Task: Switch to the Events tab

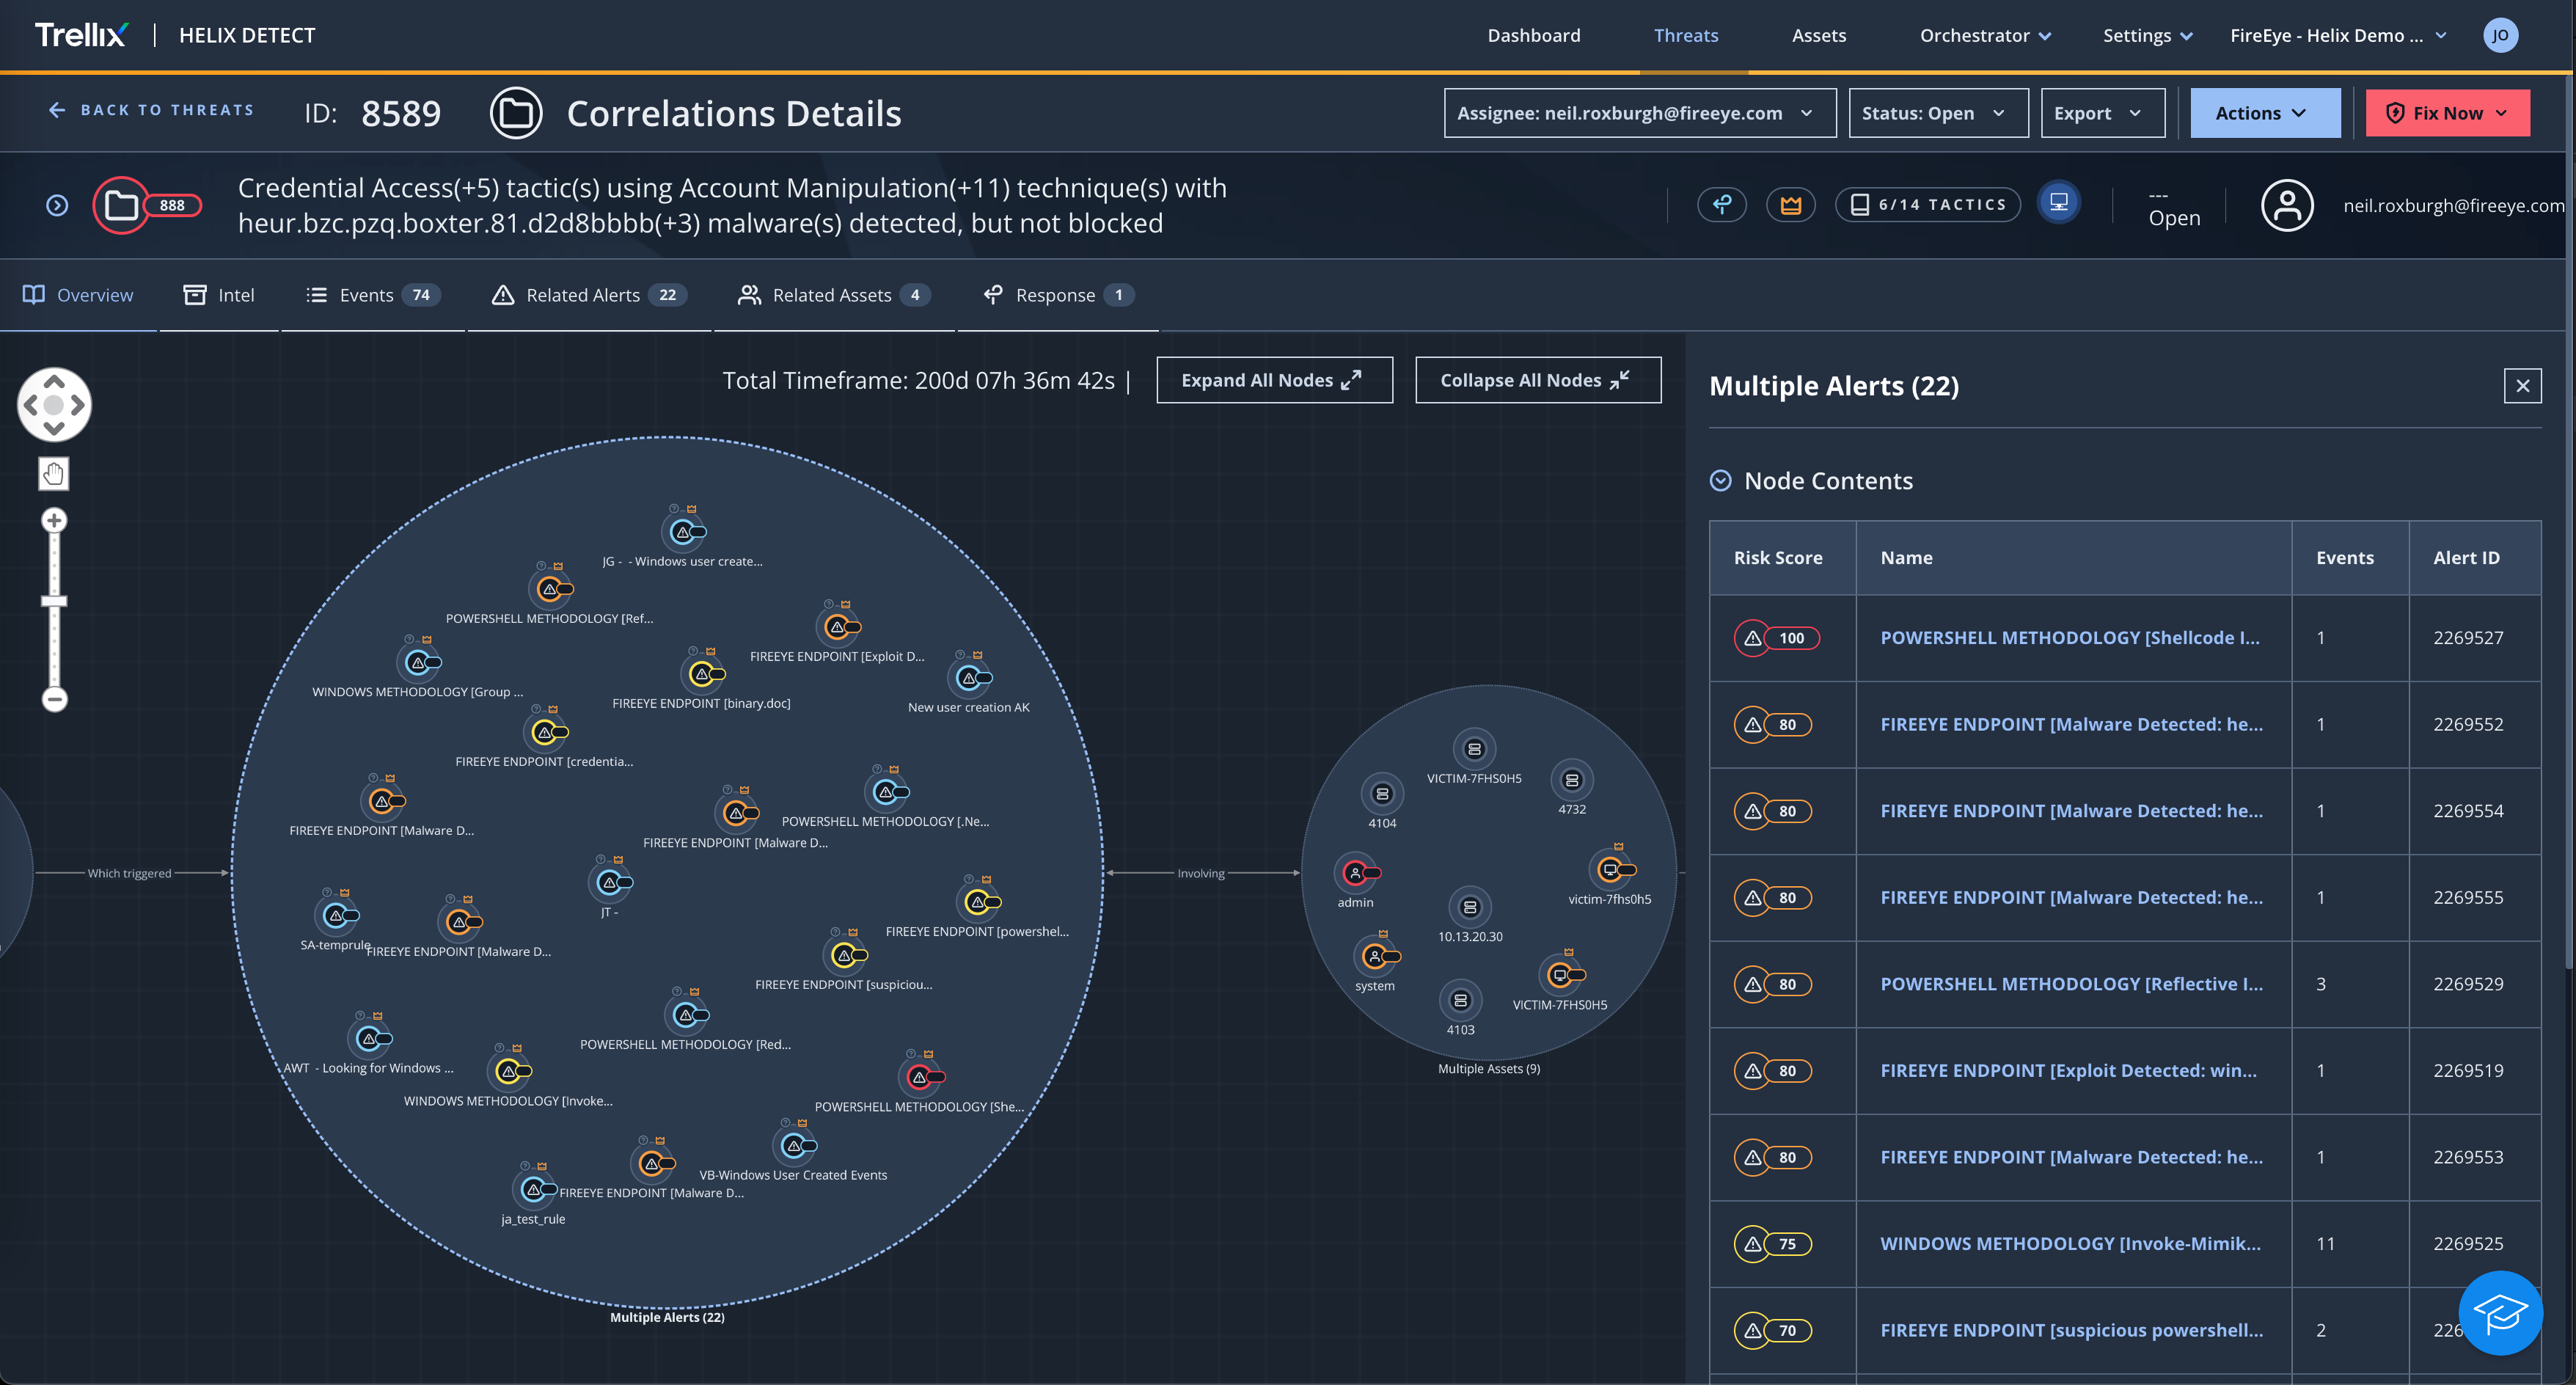Action: pos(372,295)
